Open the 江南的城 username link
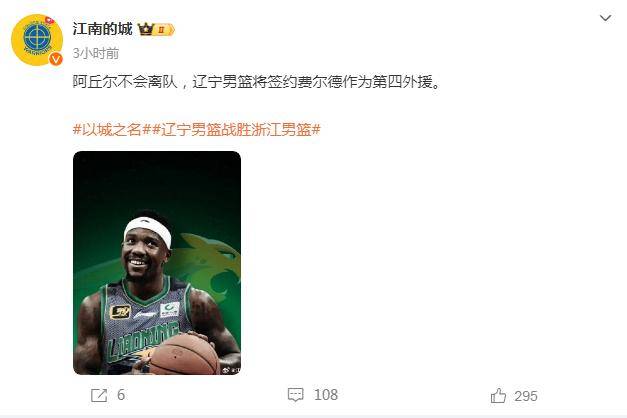Screen dimensions: 627x418 pos(102,29)
